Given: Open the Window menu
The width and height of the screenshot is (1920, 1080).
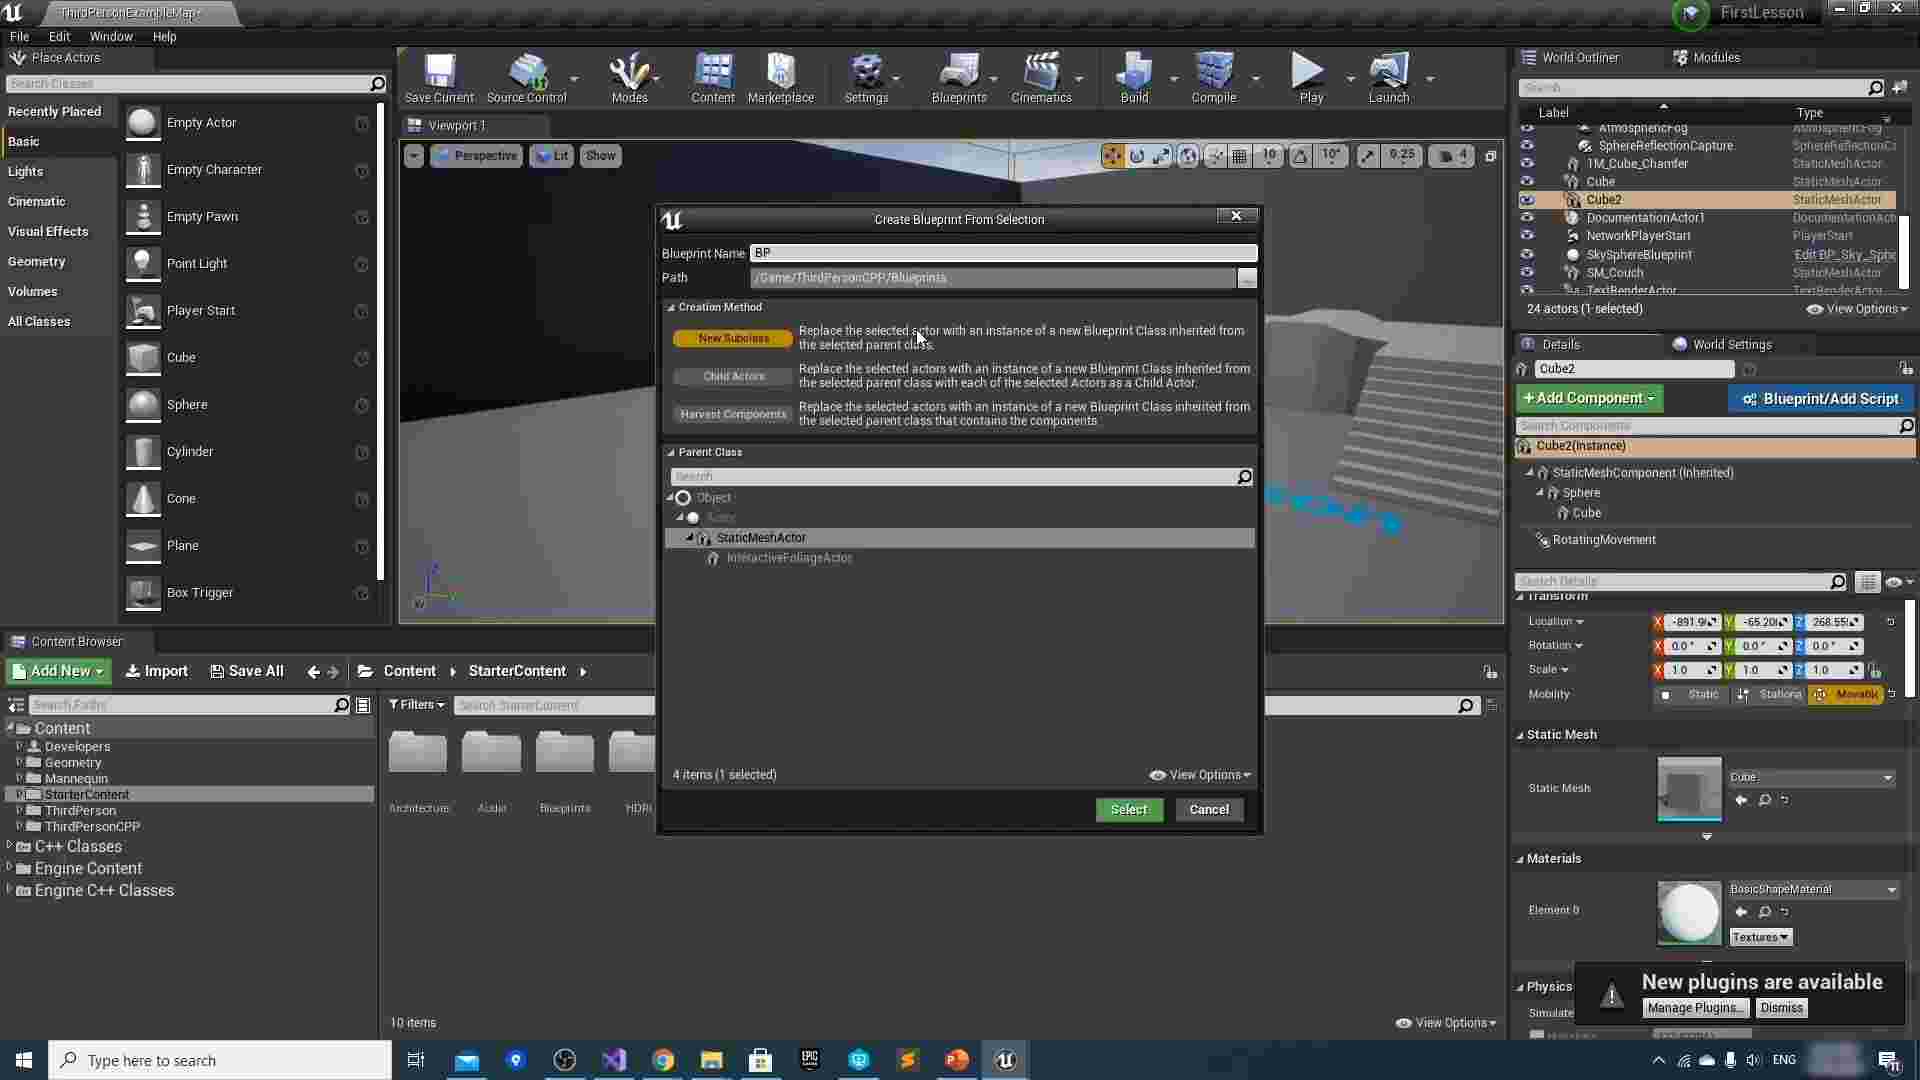Looking at the screenshot, I should [111, 37].
